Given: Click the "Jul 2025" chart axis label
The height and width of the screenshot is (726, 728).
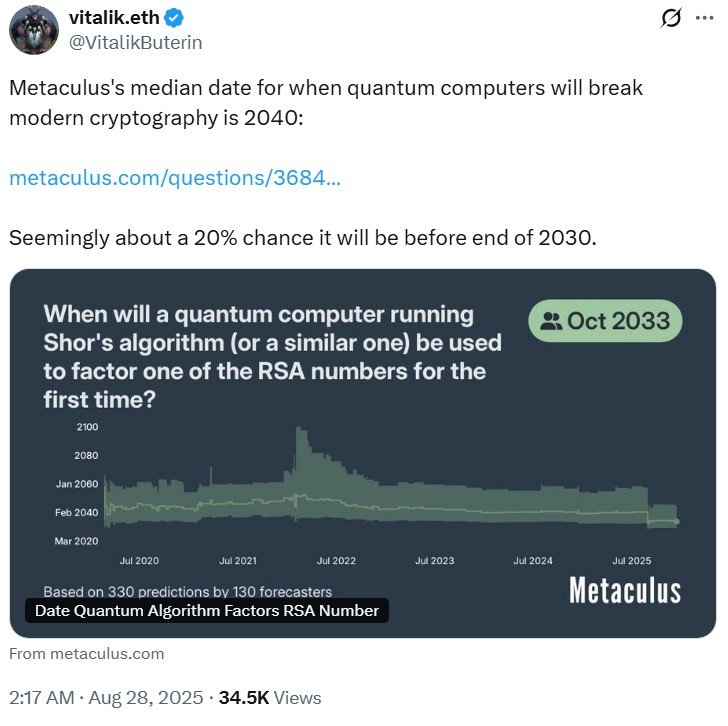Looking at the screenshot, I should pyautogui.click(x=631, y=561).
